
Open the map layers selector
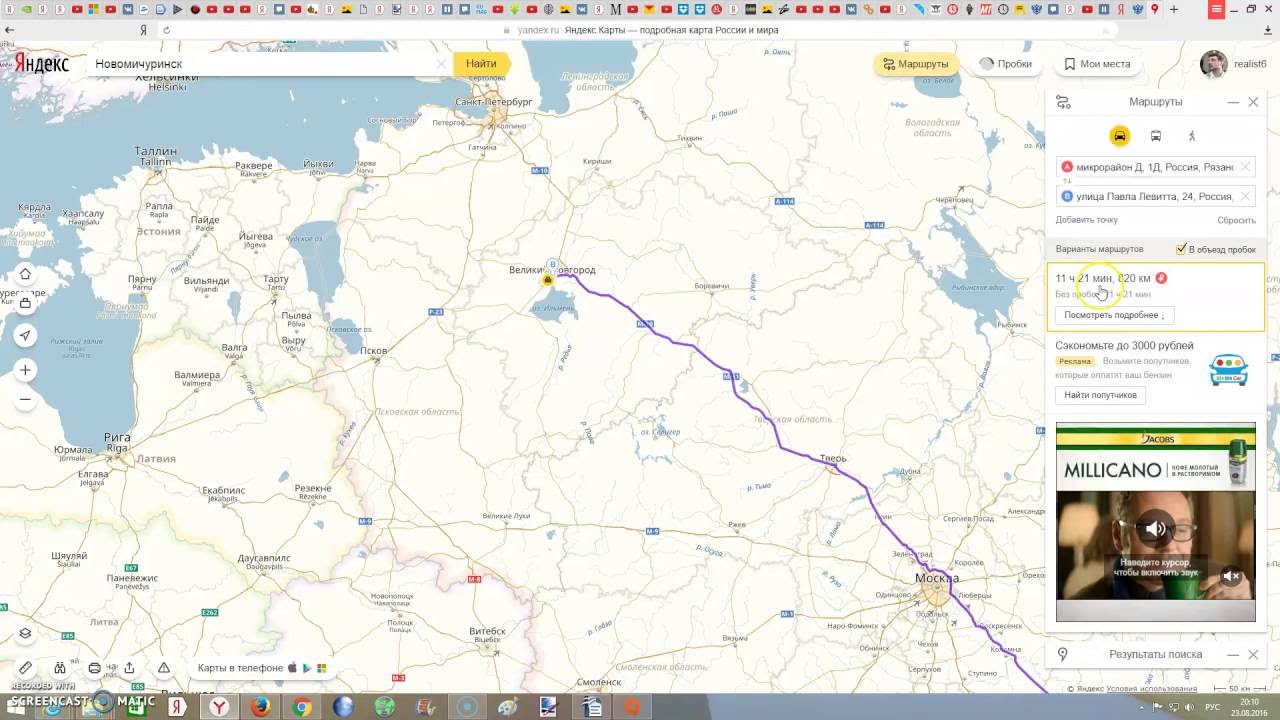point(25,633)
